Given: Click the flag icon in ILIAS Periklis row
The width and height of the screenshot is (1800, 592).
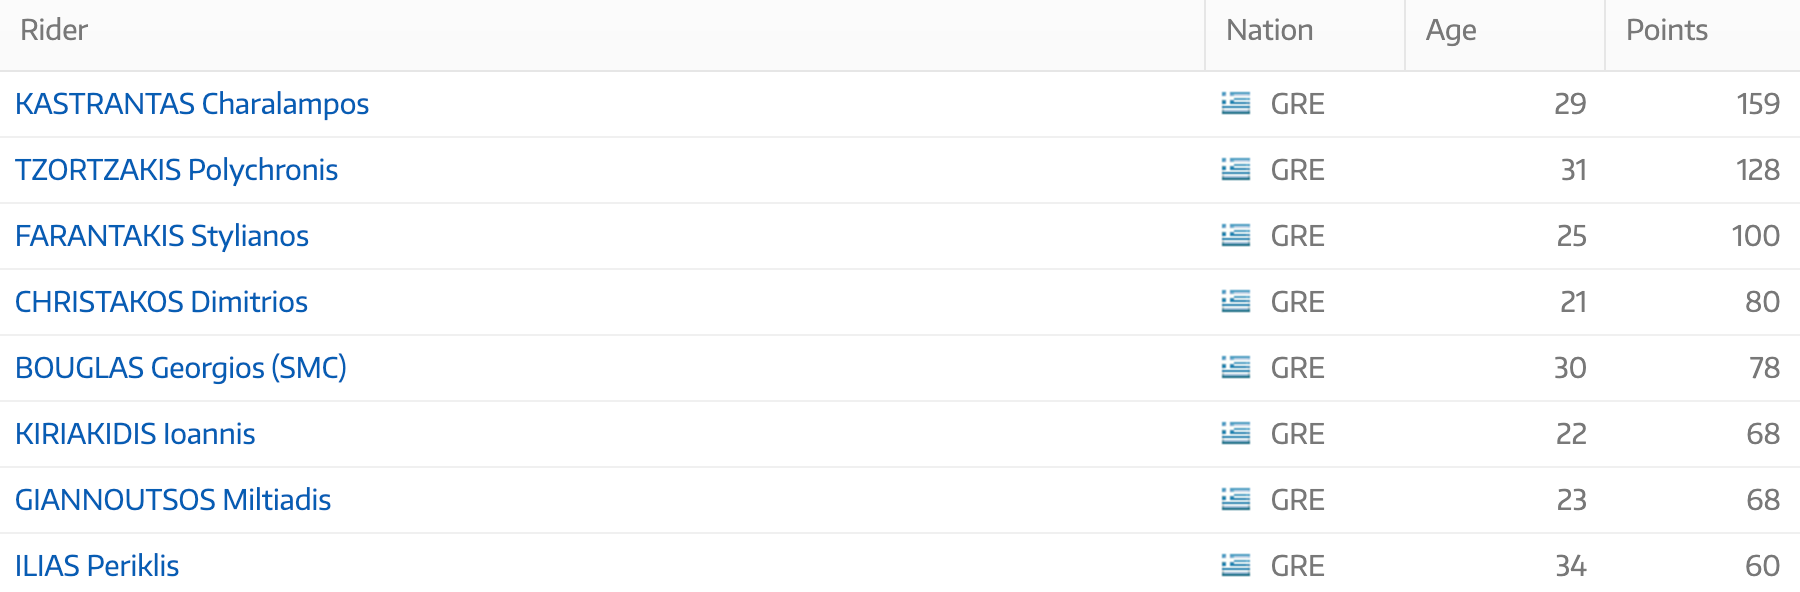Looking at the screenshot, I should point(1236,565).
